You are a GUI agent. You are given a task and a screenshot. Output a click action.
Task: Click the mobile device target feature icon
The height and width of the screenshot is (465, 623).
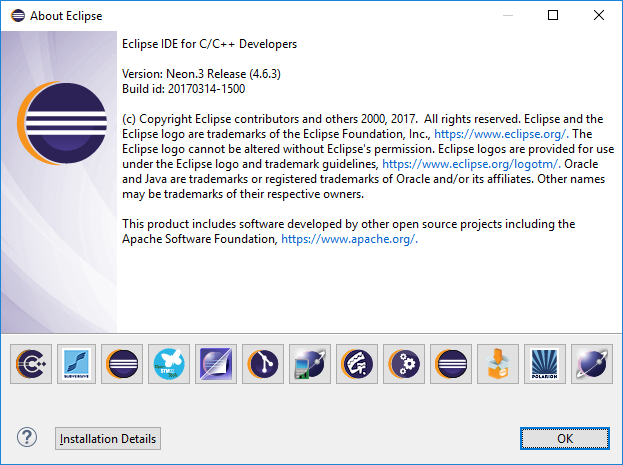(x=310, y=364)
